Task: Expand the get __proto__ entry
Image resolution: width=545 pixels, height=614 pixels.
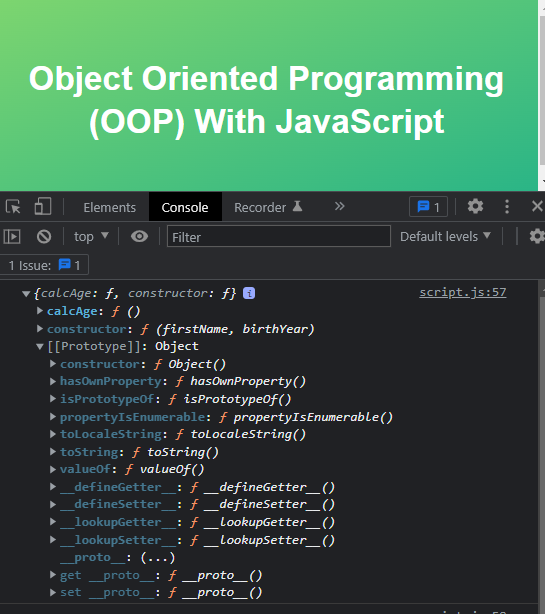Action: 52,574
